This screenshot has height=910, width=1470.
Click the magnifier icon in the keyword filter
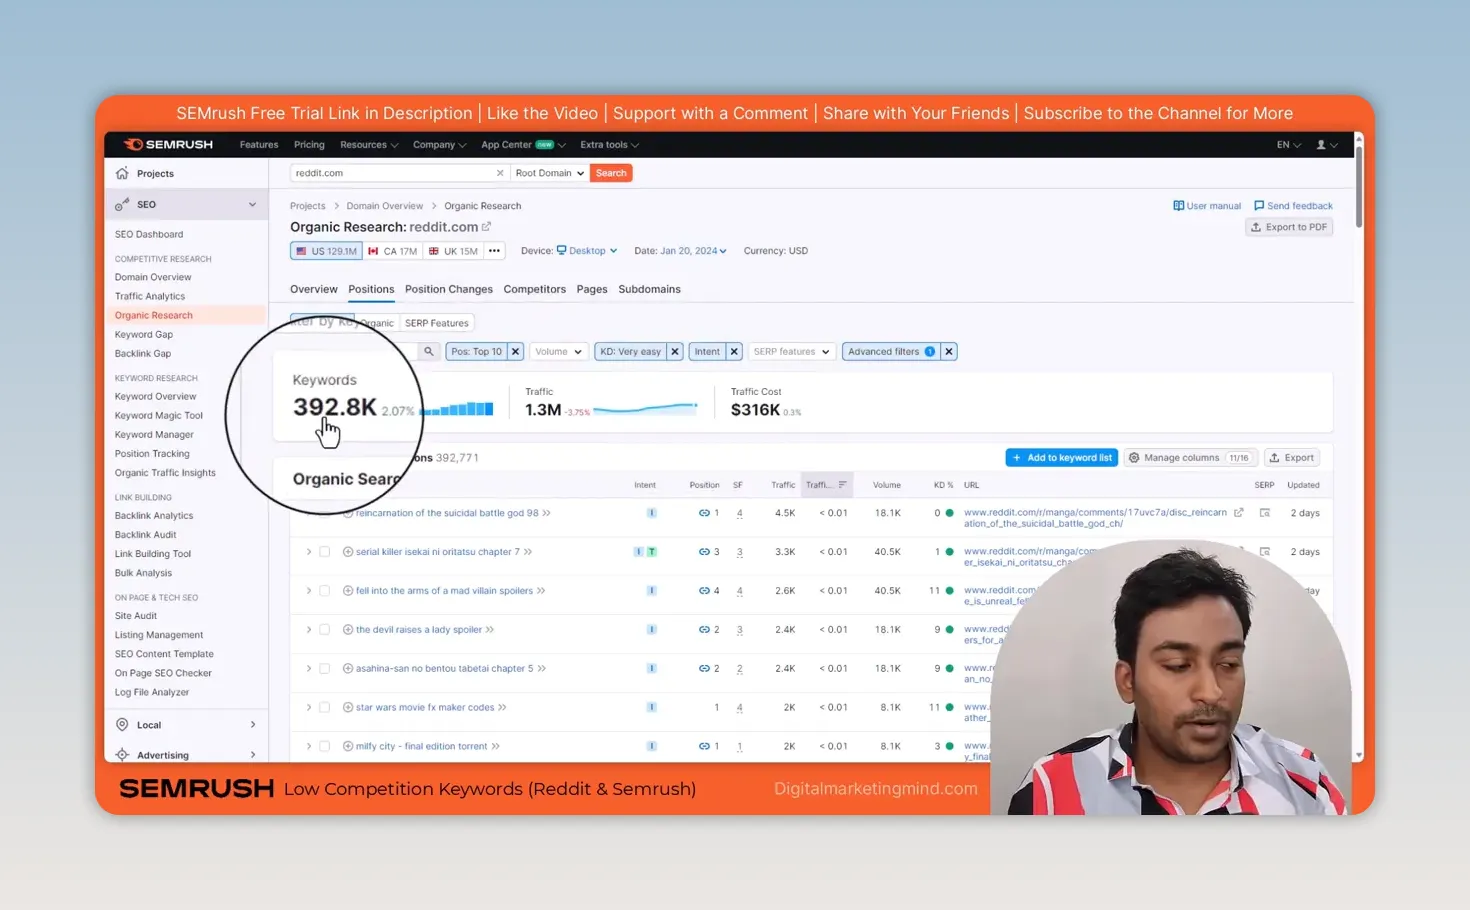pos(428,352)
